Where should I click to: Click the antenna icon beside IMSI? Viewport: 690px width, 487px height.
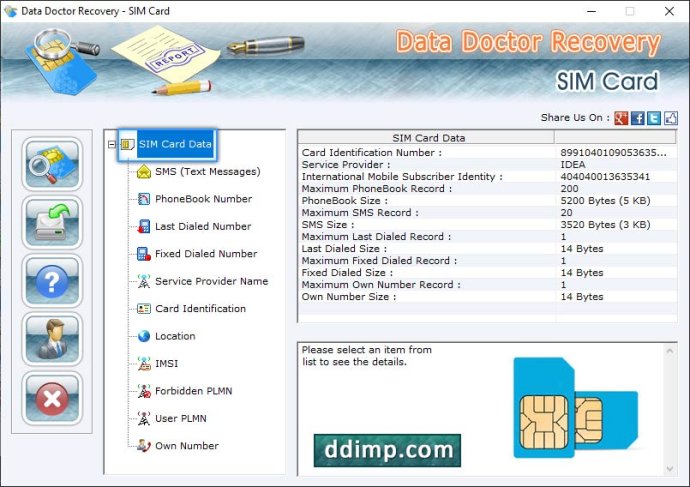[144, 363]
